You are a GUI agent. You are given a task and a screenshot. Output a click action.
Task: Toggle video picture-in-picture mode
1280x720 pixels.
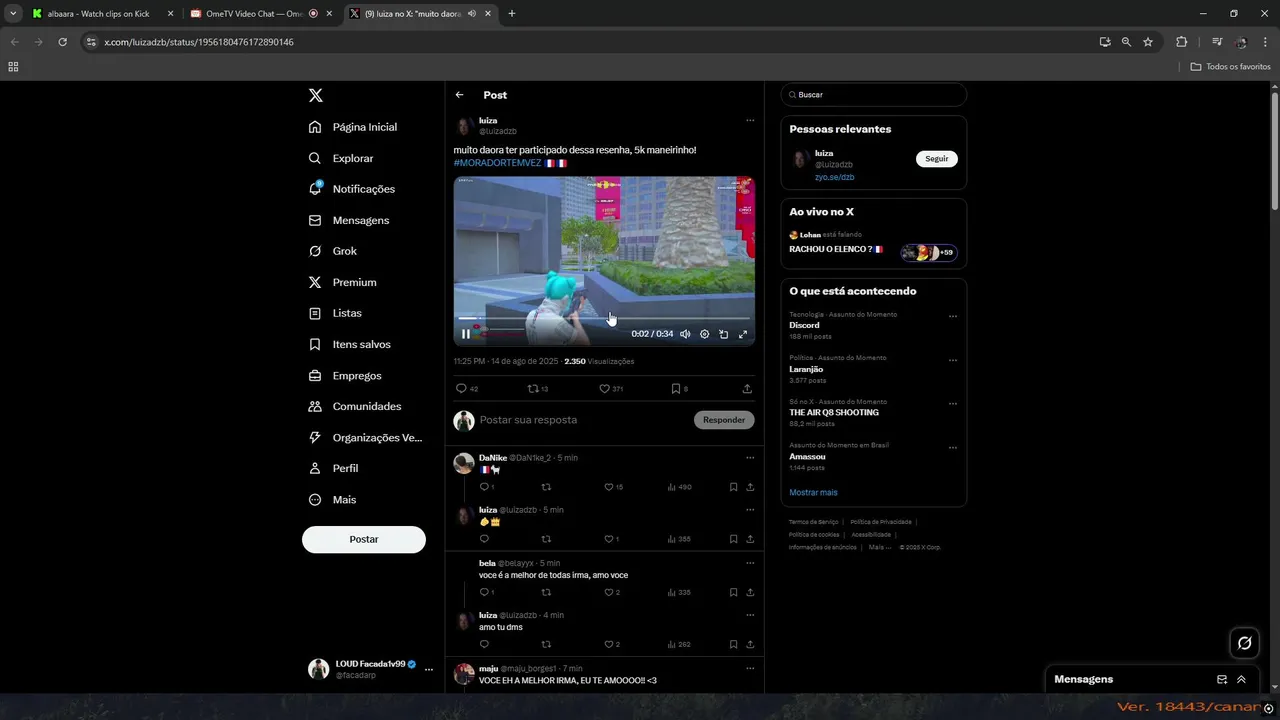[x=723, y=334]
